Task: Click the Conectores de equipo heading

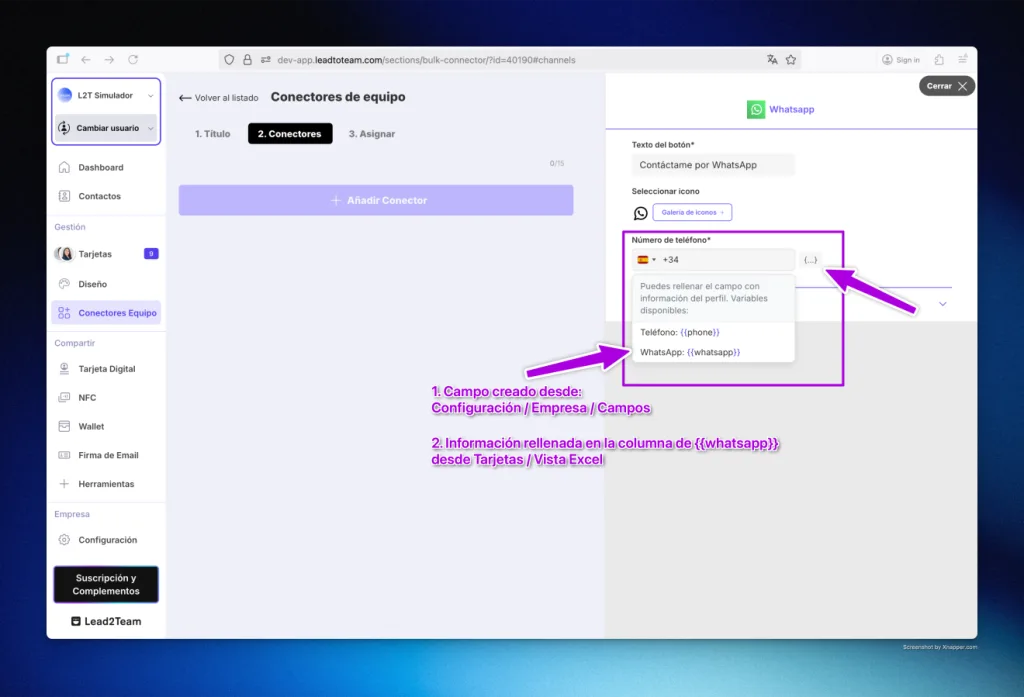Action: (338, 97)
